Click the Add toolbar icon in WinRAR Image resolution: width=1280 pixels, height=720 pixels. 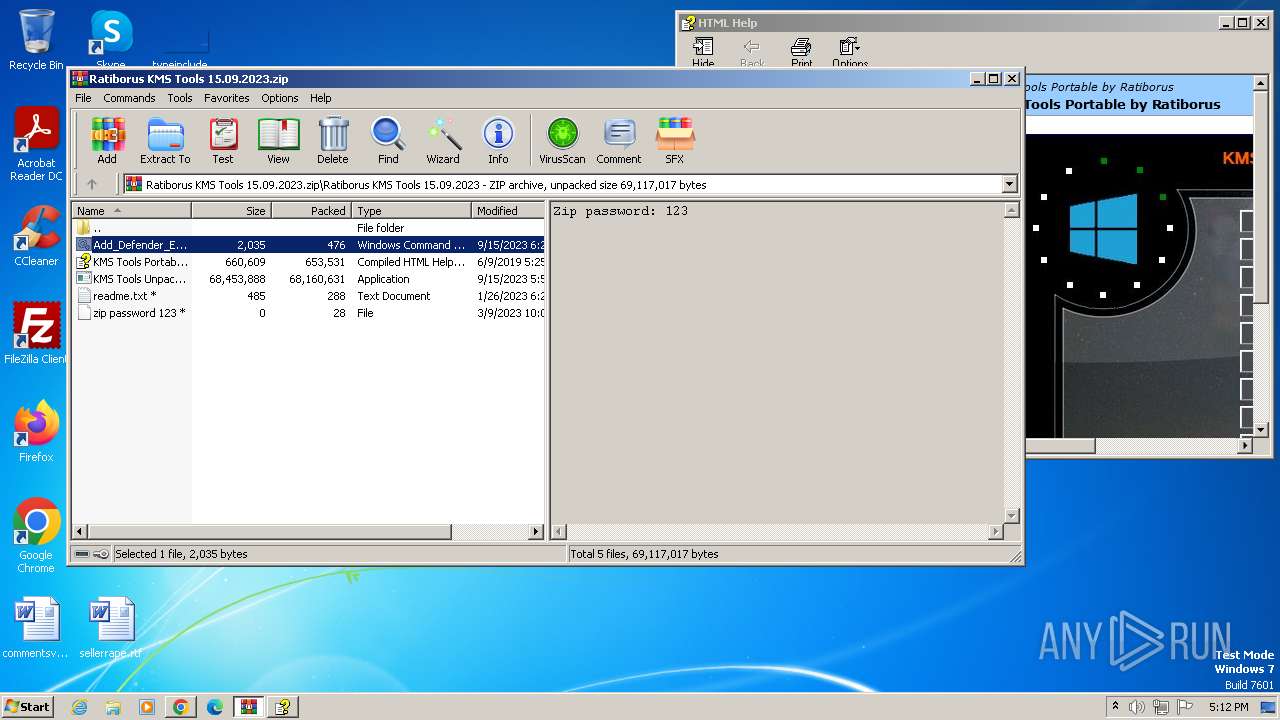click(x=107, y=140)
